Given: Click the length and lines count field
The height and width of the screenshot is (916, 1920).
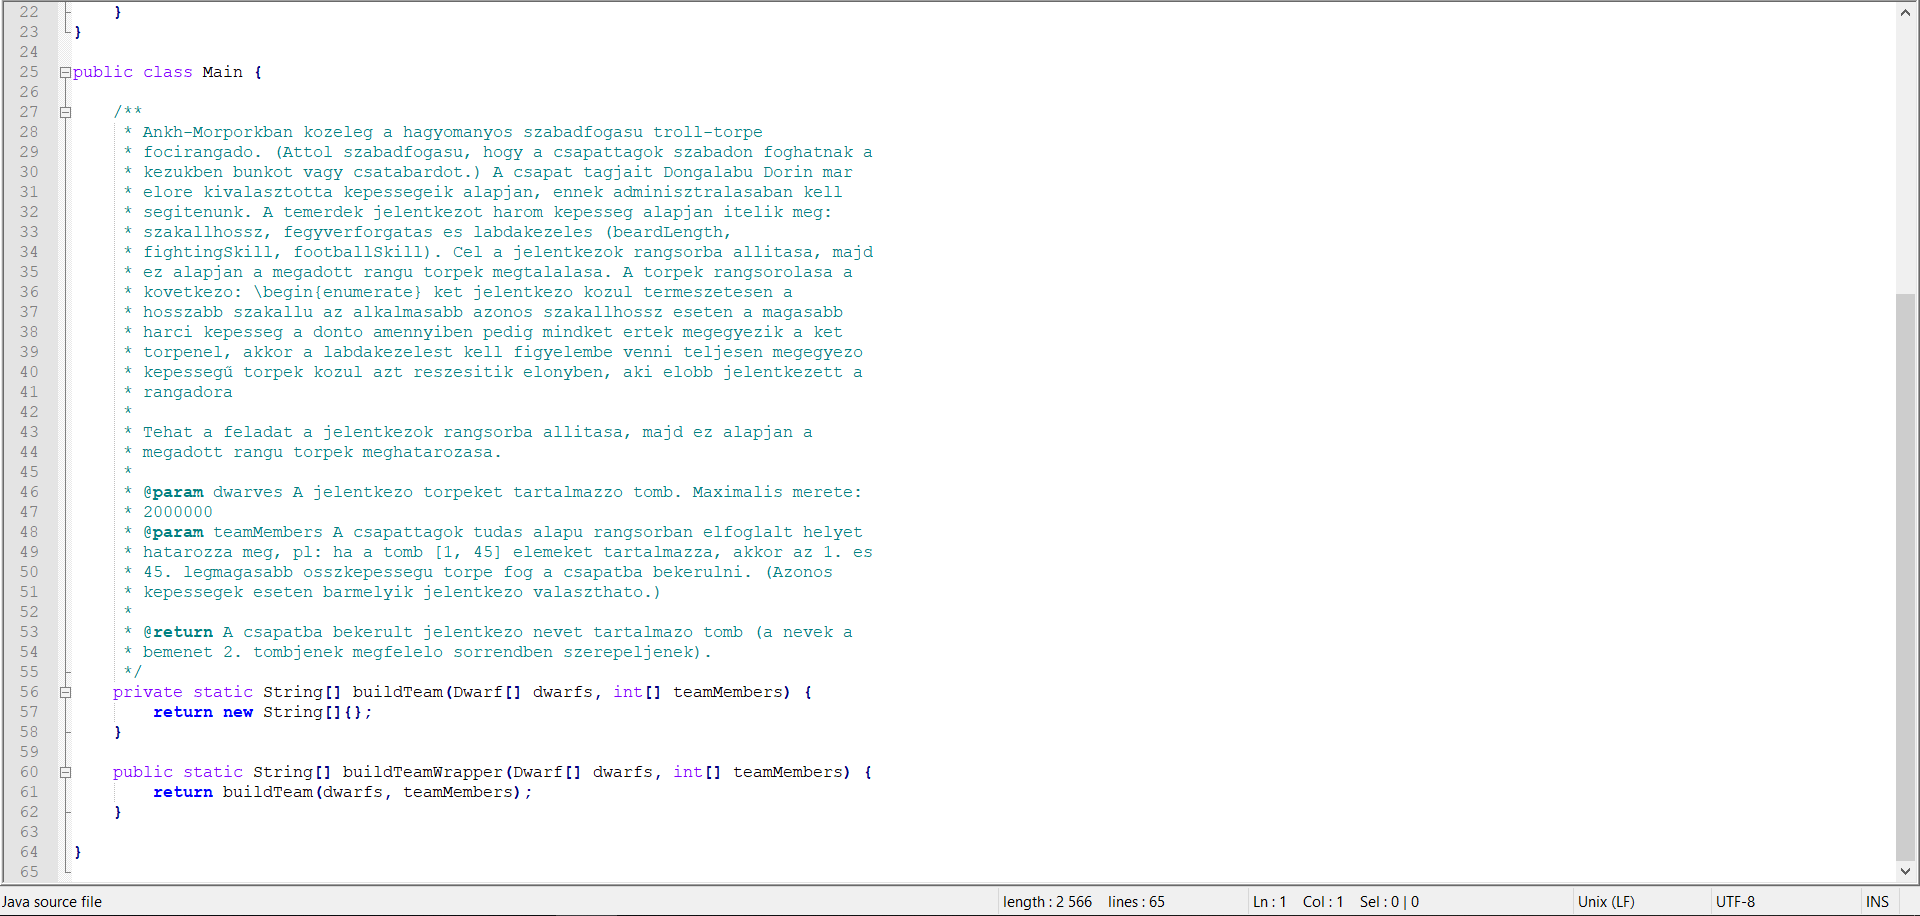Looking at the screenshot, I should 1083,902.
